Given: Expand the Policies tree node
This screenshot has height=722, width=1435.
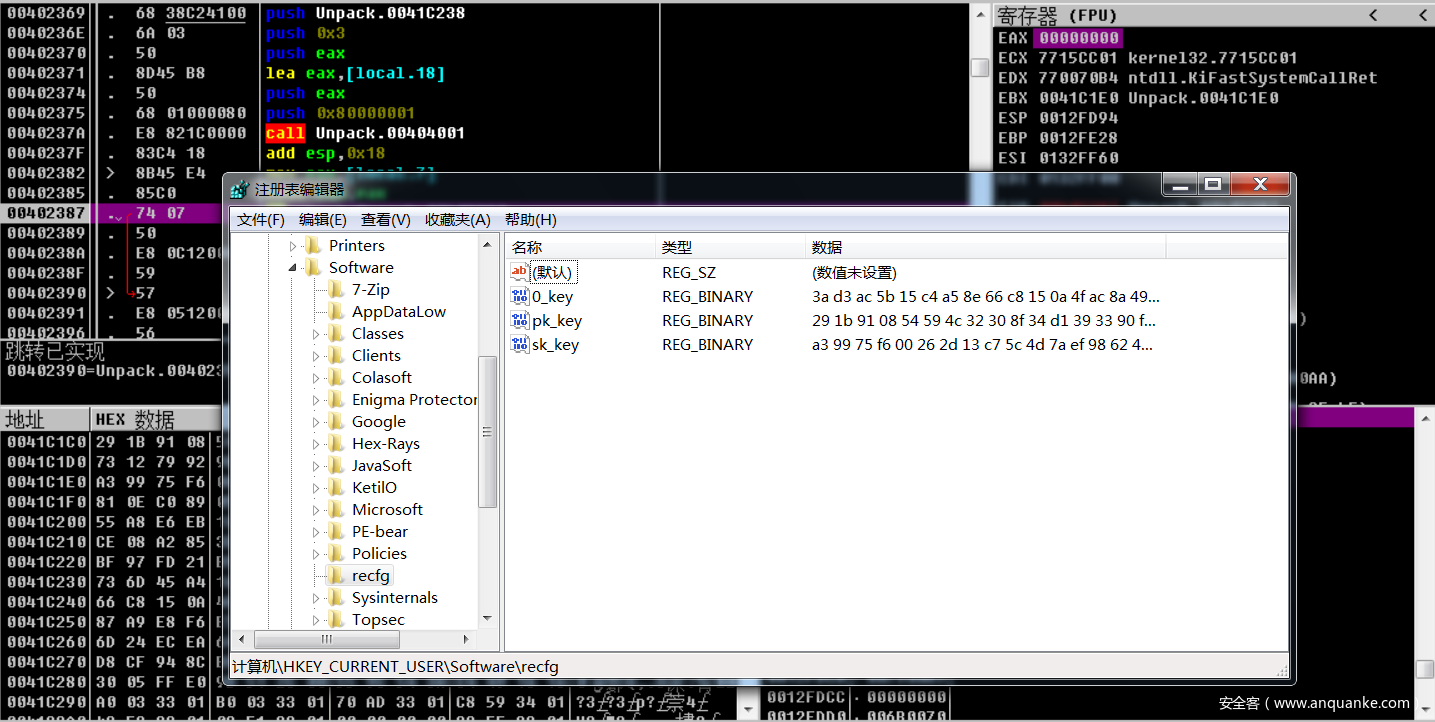Looking at the screenshot, I should pos(317,554).
